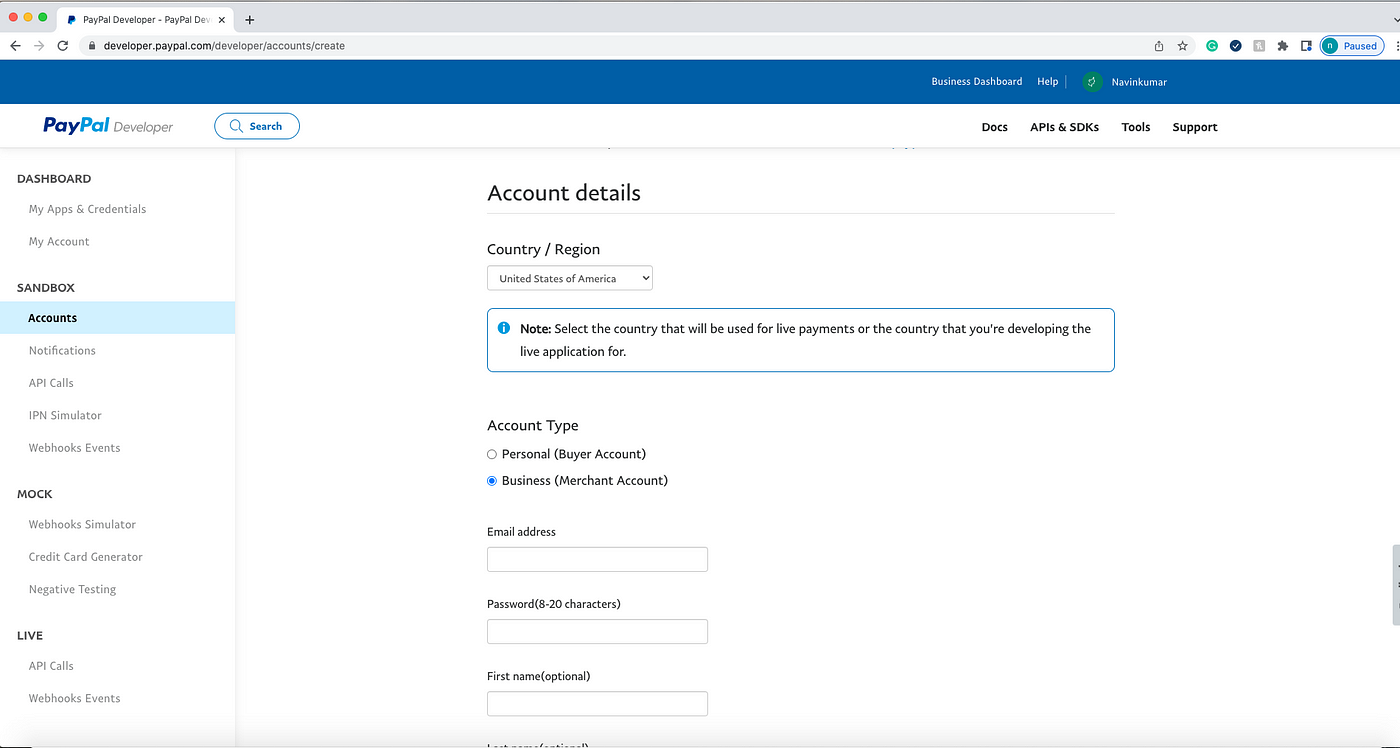Open the Tools menu
Viewport: 1400px width, 748px height.
tap(1136, 127)
